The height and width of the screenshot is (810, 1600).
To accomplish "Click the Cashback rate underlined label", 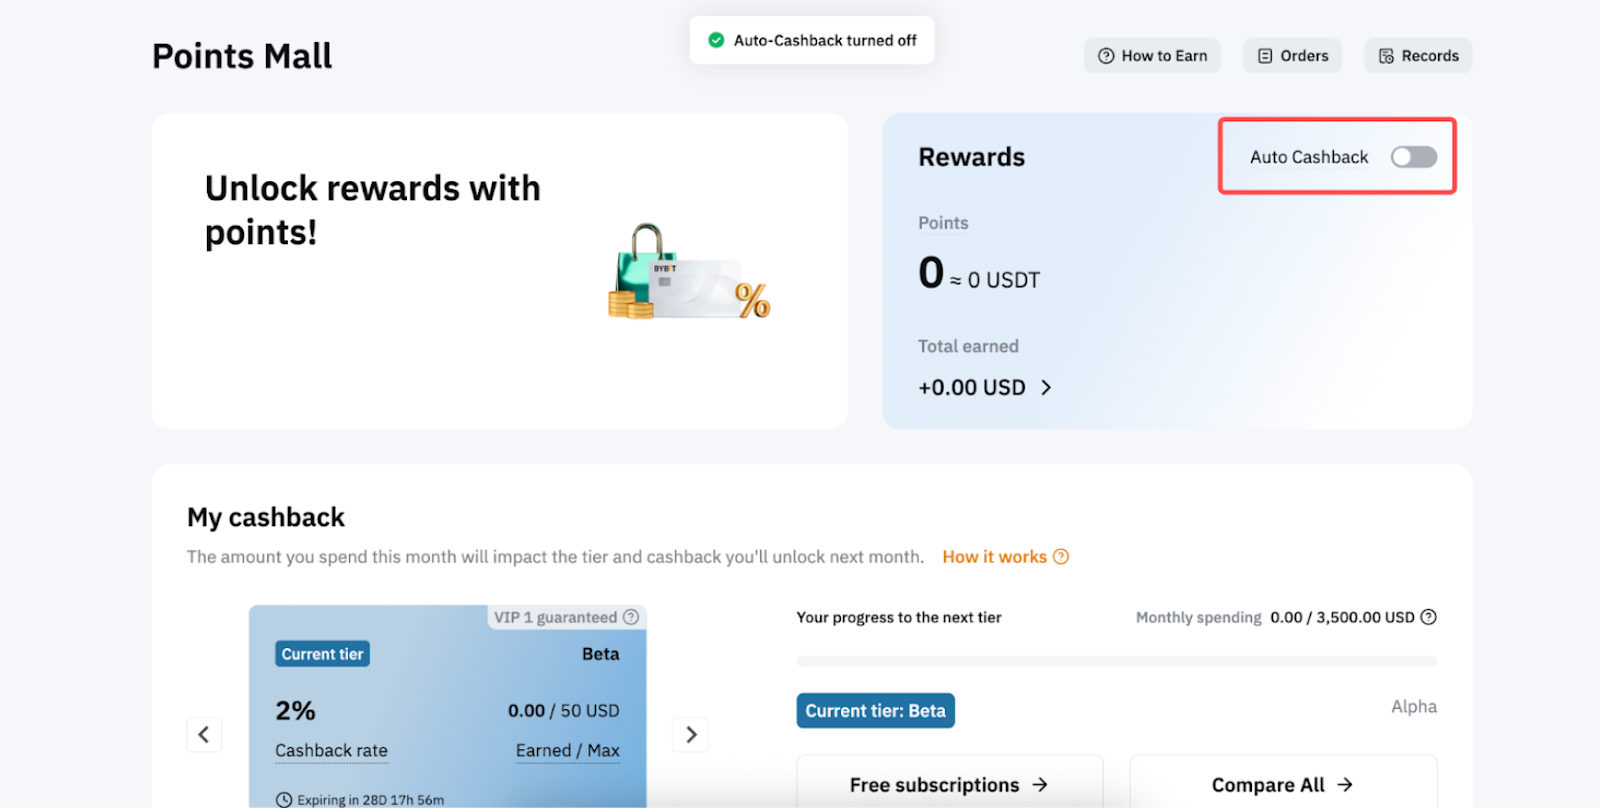I will point(331,751).
